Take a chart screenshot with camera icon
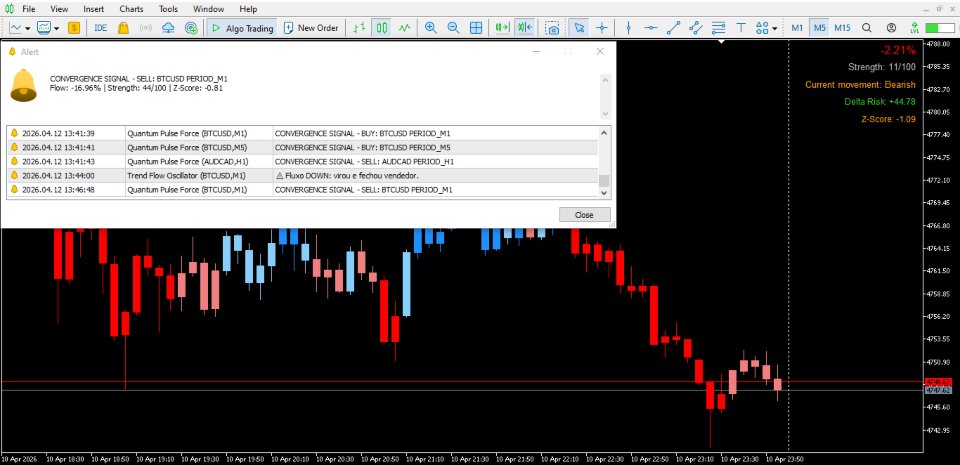 [552, 28]
